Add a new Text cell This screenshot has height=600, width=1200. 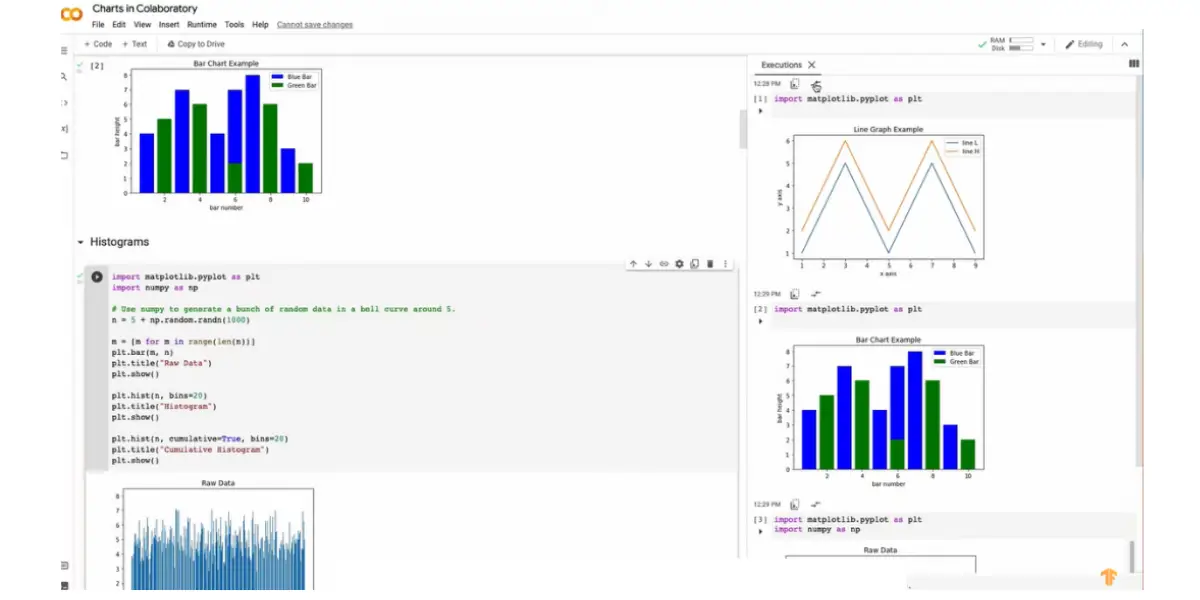coord(134,44)
